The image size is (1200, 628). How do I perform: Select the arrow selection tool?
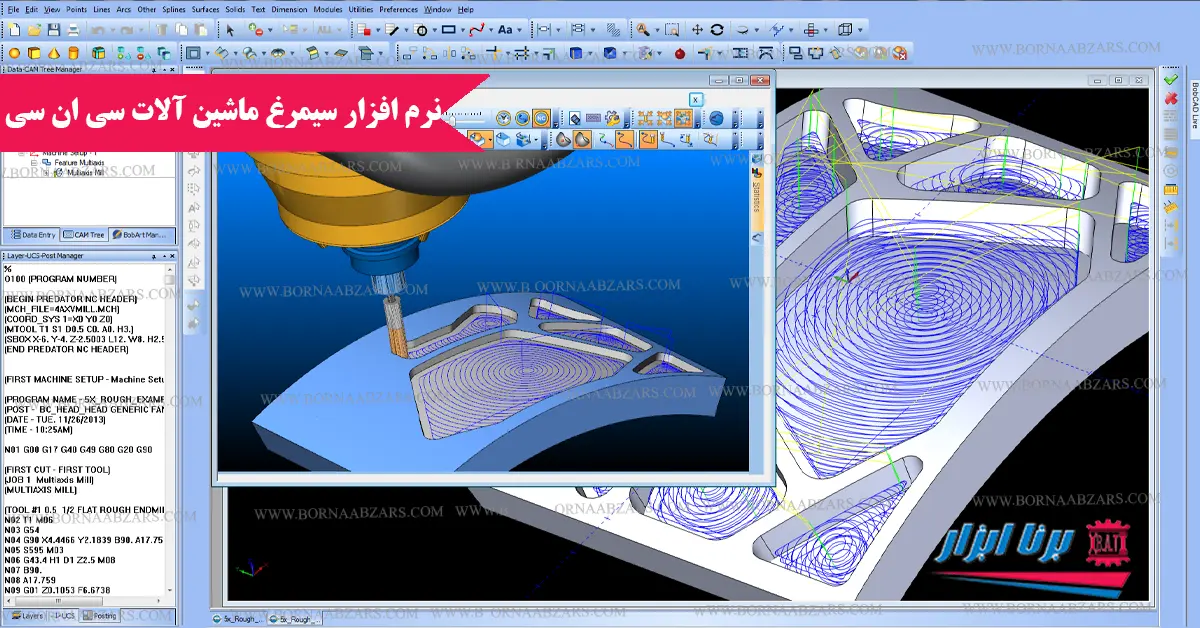coord(231,29)
